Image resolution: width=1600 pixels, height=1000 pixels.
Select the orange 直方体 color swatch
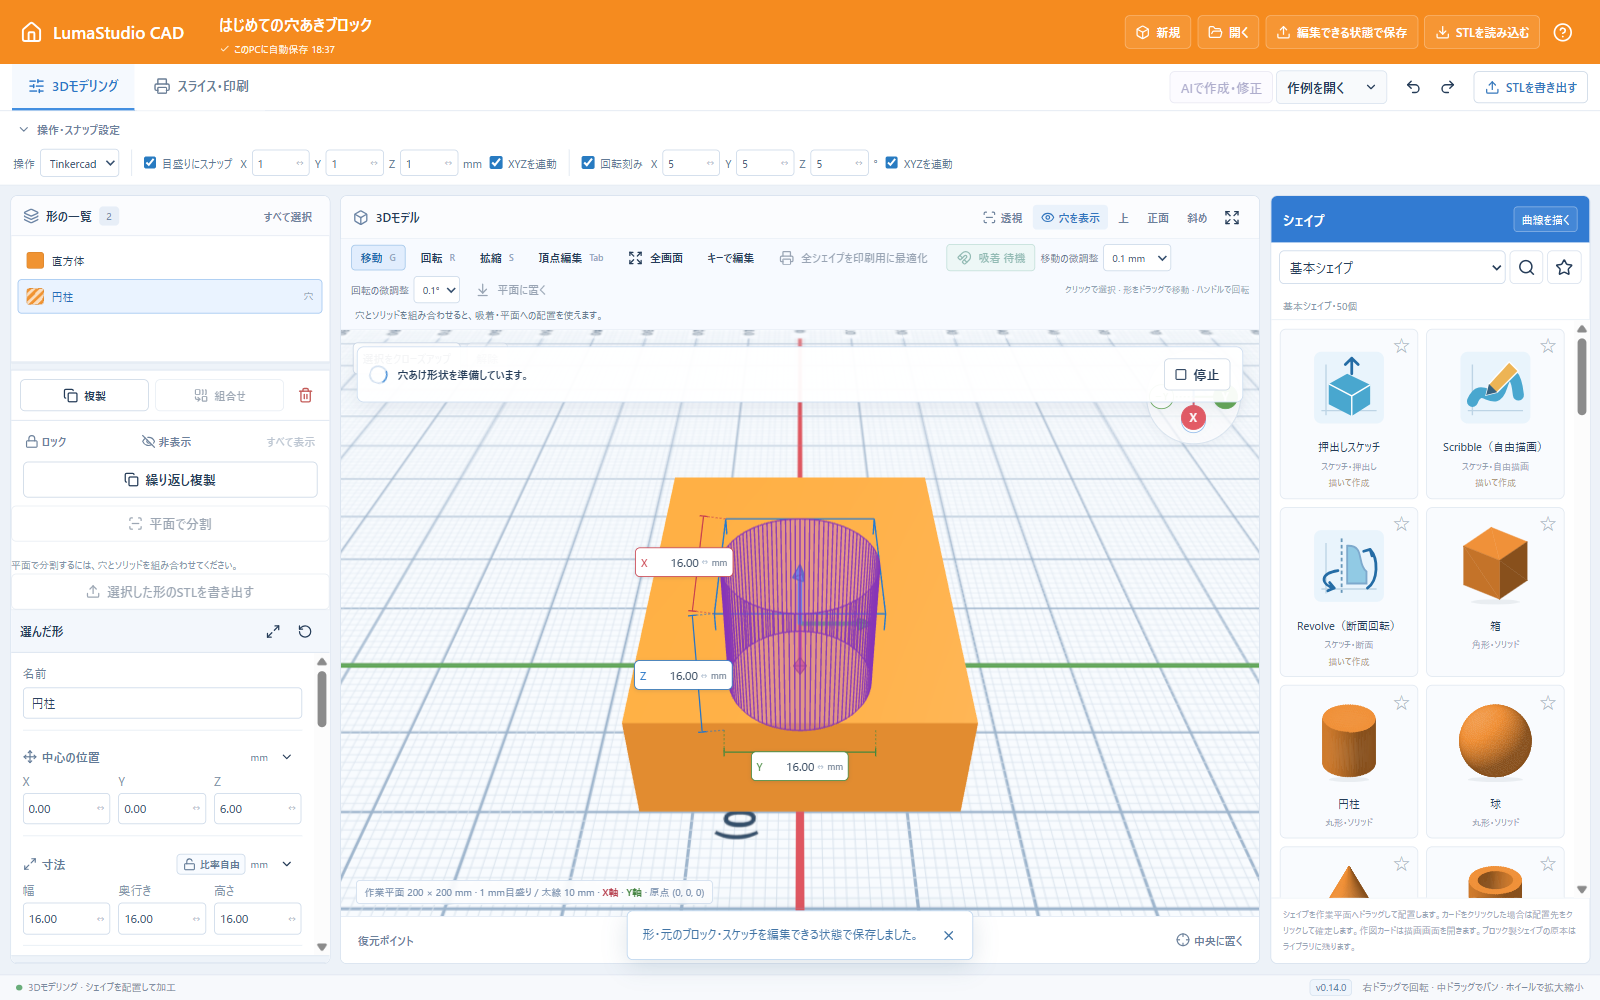[35, 260]
